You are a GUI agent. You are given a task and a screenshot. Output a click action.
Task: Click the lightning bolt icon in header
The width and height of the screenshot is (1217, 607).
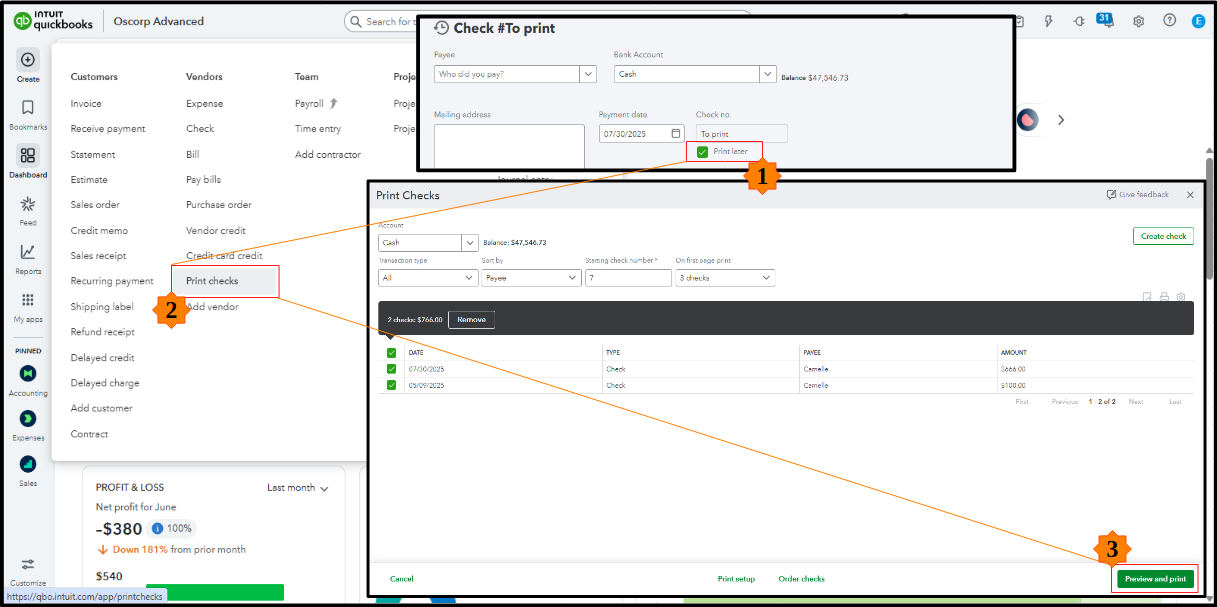(1048, 21)
